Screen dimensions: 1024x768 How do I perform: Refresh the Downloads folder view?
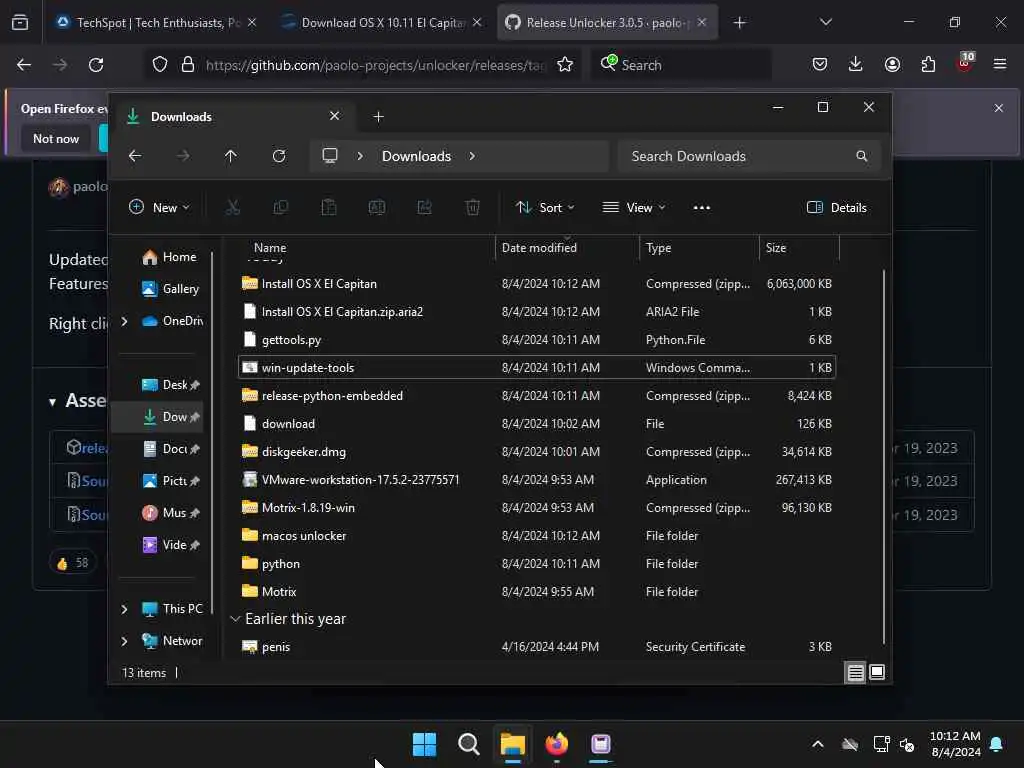(x=279, y=156)
